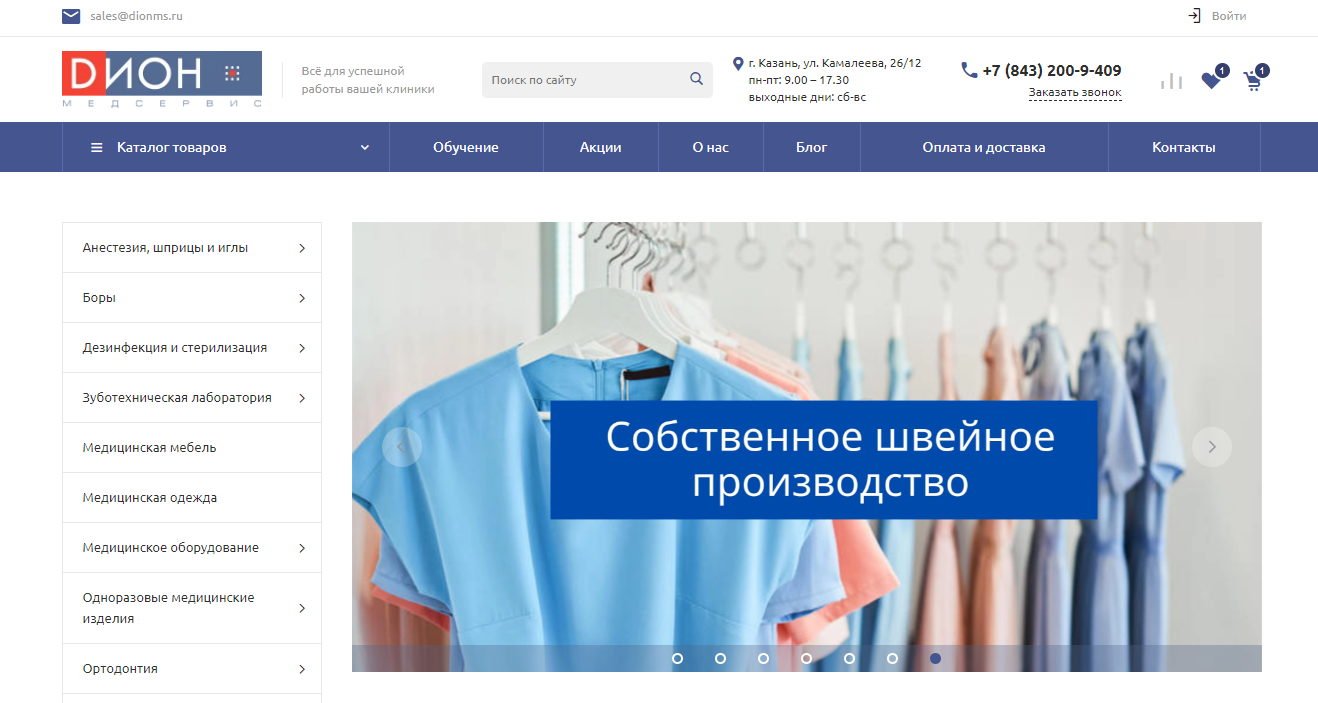Expand Анестезия, шприцы и иглы submenu arrow
The width and height of the screenshot is (1318, 703).
302,248
